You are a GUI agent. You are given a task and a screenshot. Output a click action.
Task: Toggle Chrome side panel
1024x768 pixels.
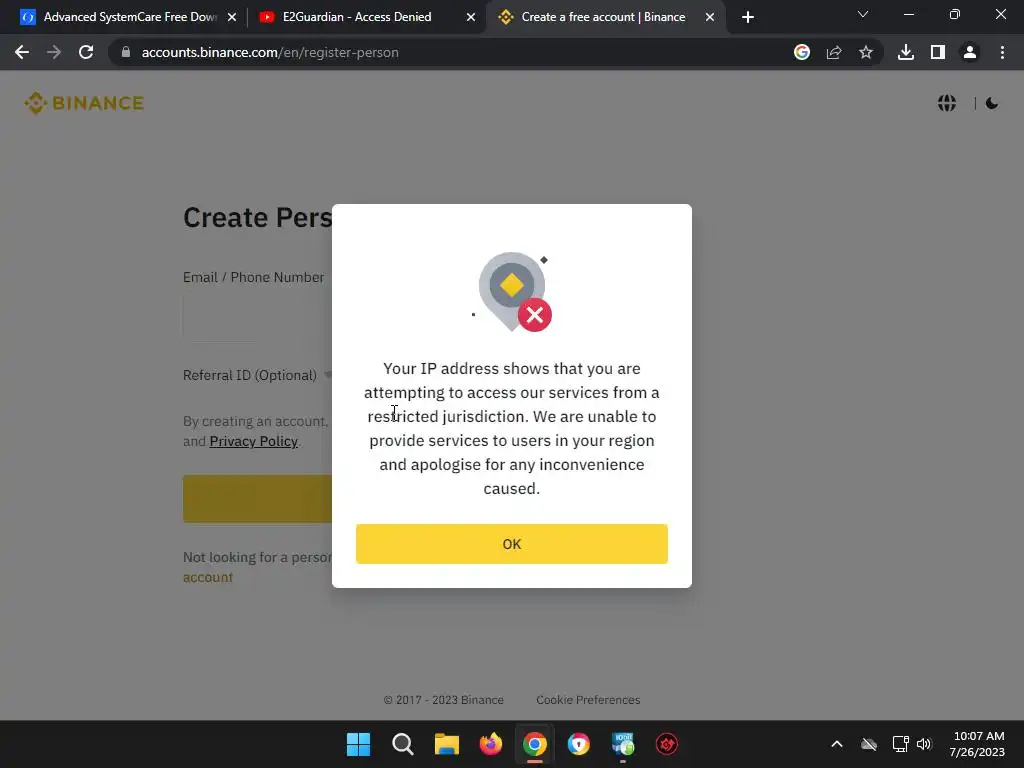(x=938, y=52)
